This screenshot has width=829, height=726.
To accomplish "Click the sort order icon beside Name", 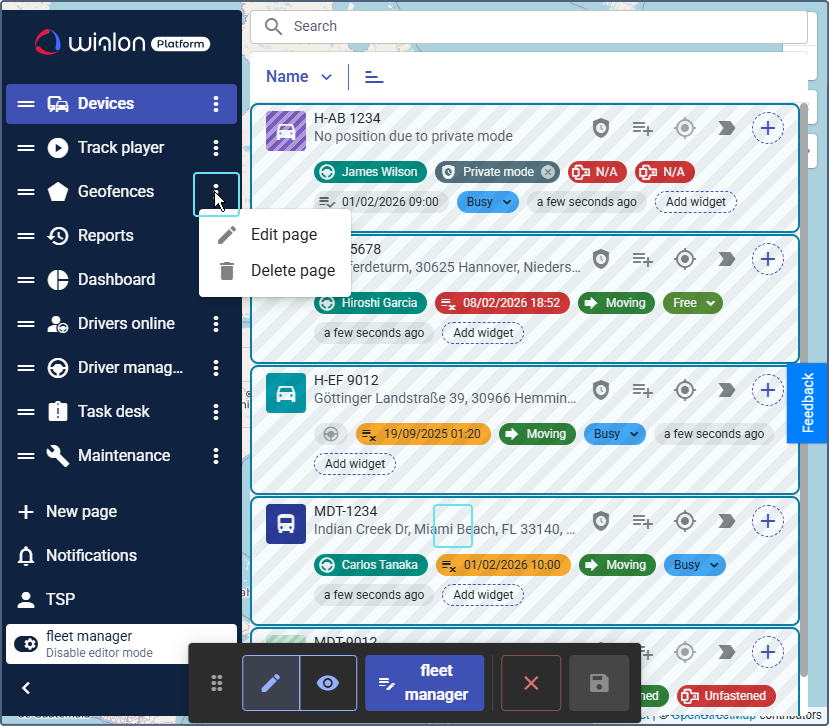I will click(374, 77).
